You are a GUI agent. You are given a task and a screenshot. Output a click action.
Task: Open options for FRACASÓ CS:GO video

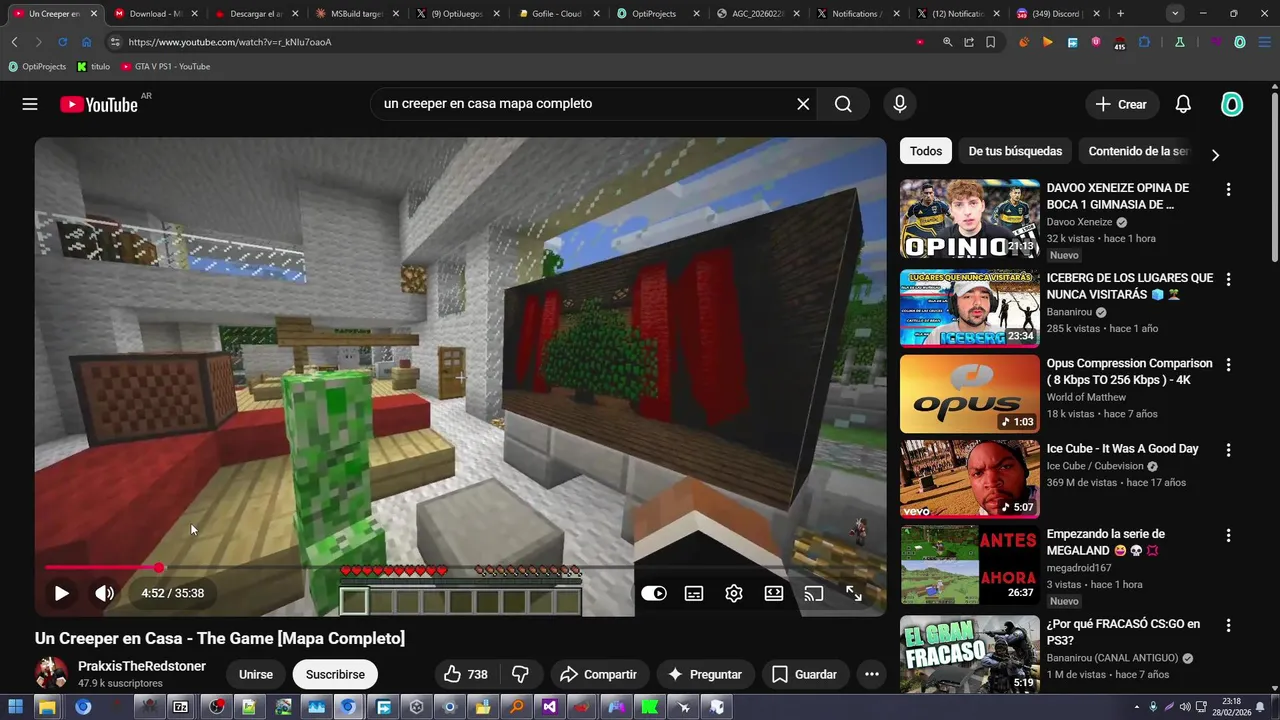point(1229,624)
